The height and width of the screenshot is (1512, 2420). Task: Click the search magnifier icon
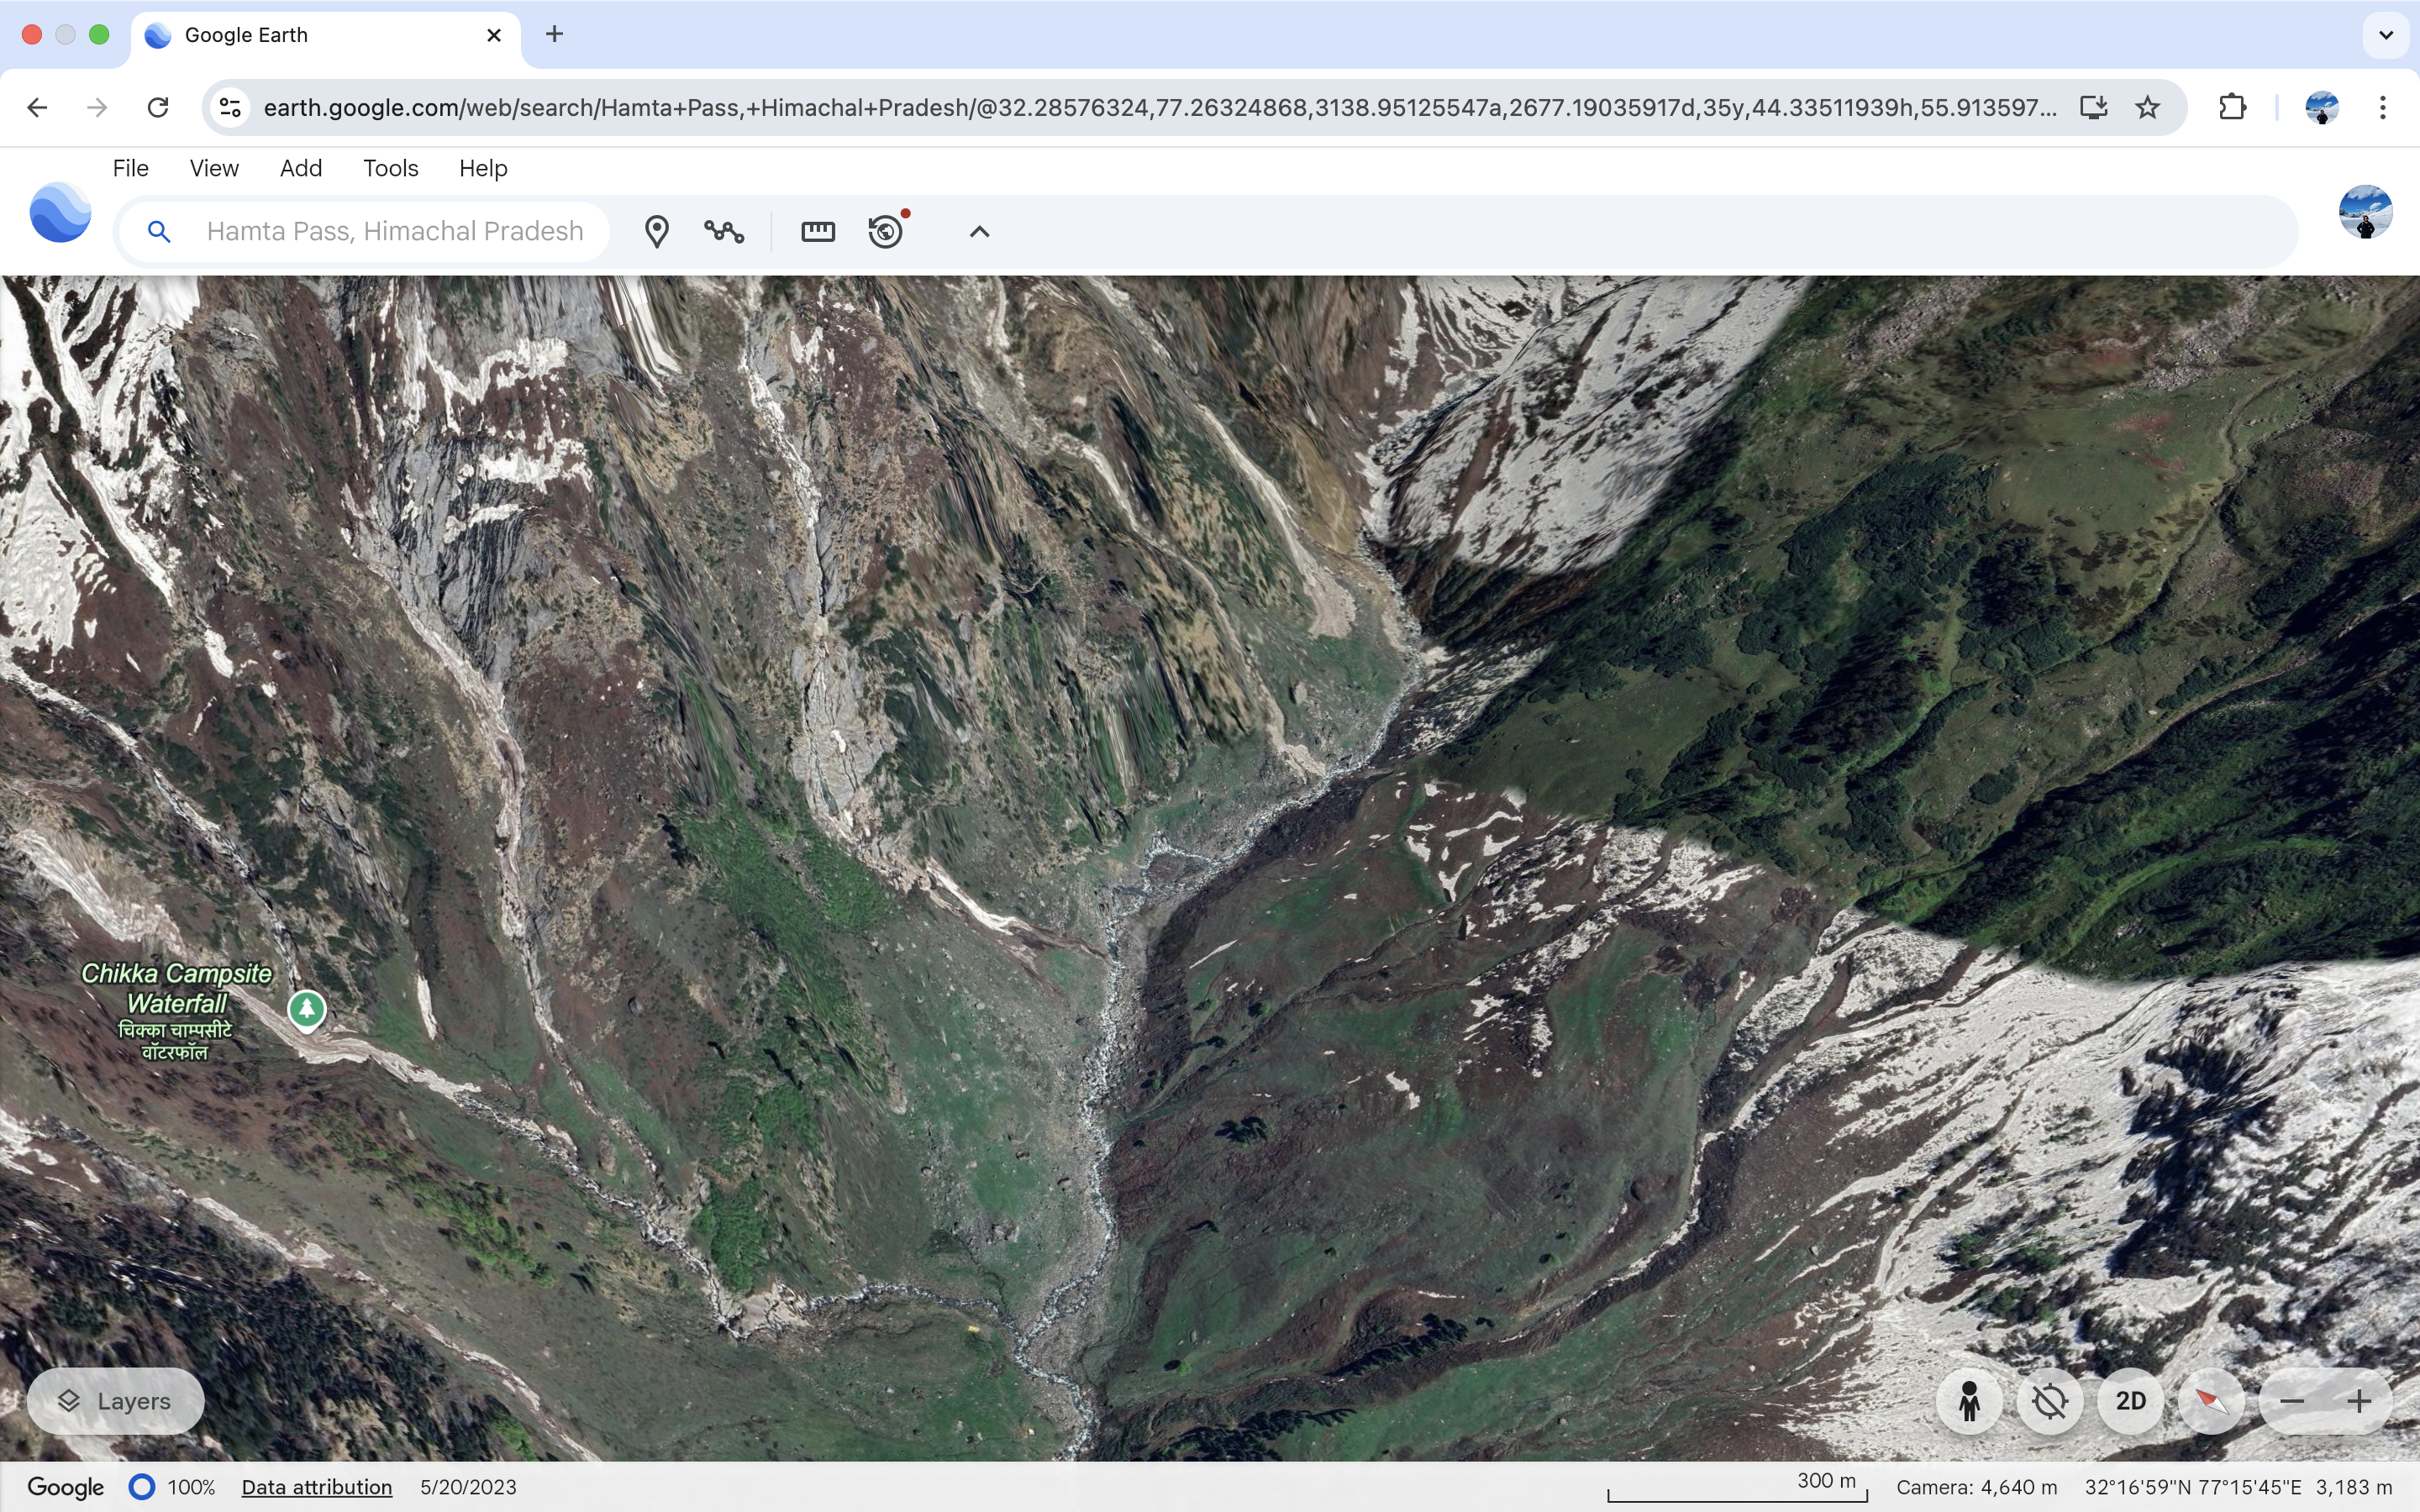[x=159, y=232]
